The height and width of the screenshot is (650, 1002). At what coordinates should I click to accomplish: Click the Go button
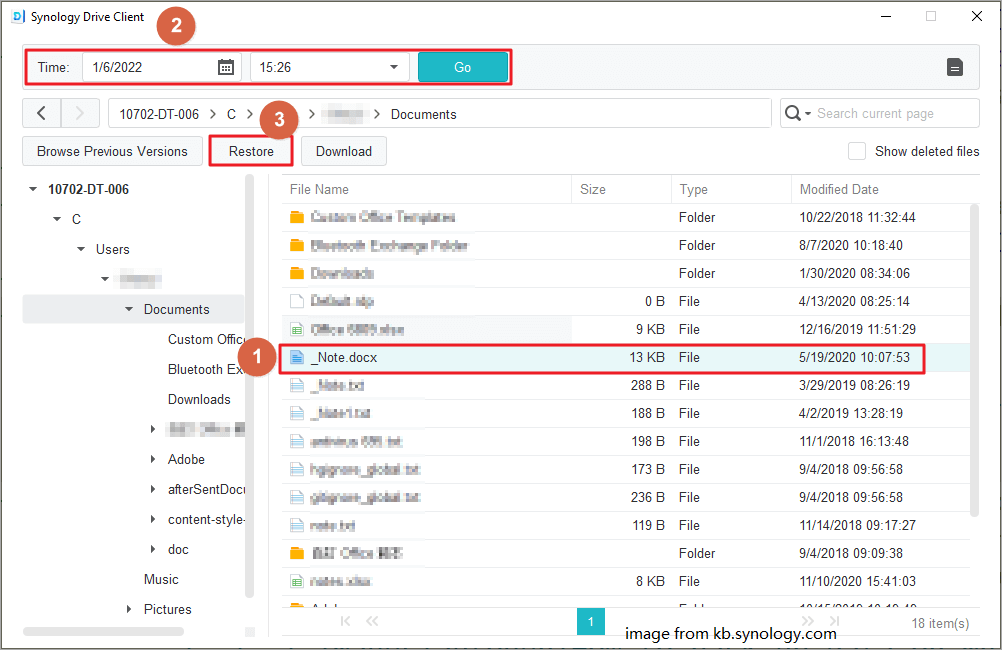463,67
